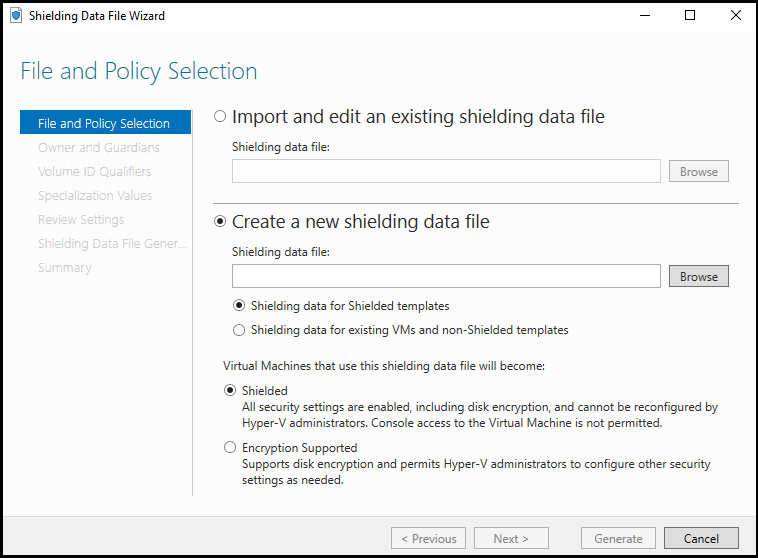
Task: Open the File and Policy Selection step
Action: [x=104, y=124]
